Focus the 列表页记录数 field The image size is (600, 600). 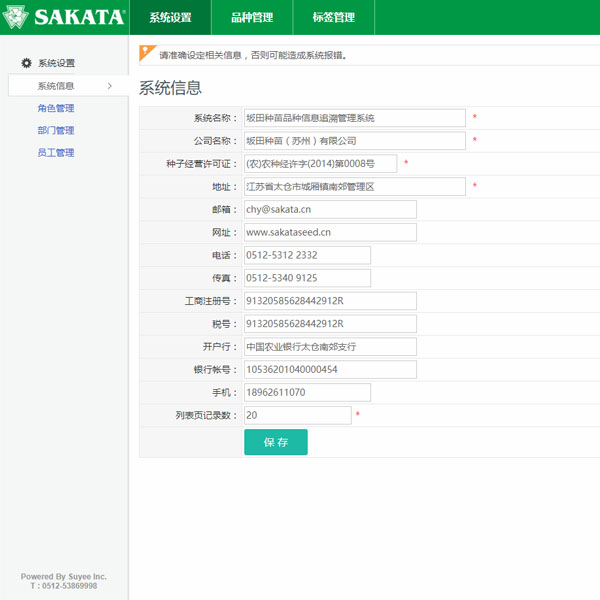tap(297, 415)
